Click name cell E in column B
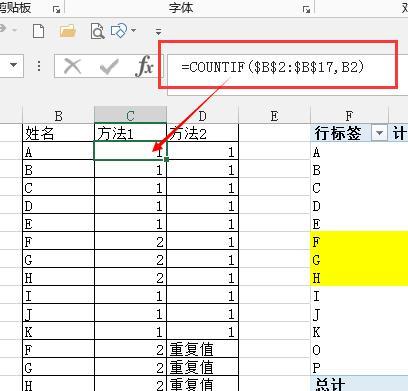 pyautogui.click(x=59, y=223)
